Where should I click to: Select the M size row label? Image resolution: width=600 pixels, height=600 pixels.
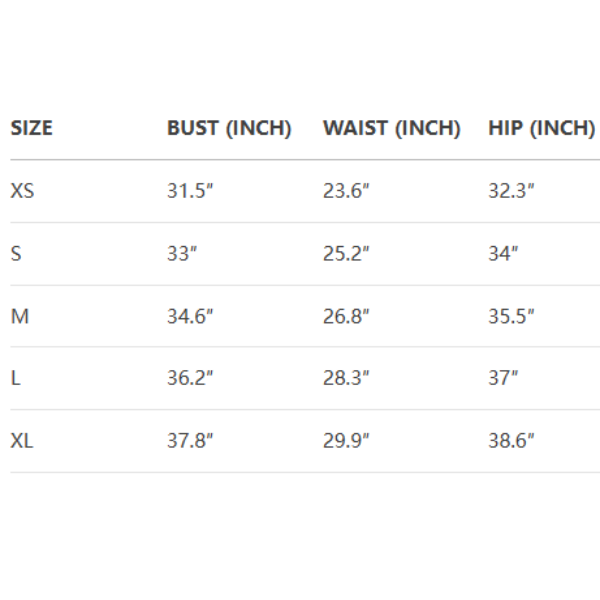coord(19,316)
